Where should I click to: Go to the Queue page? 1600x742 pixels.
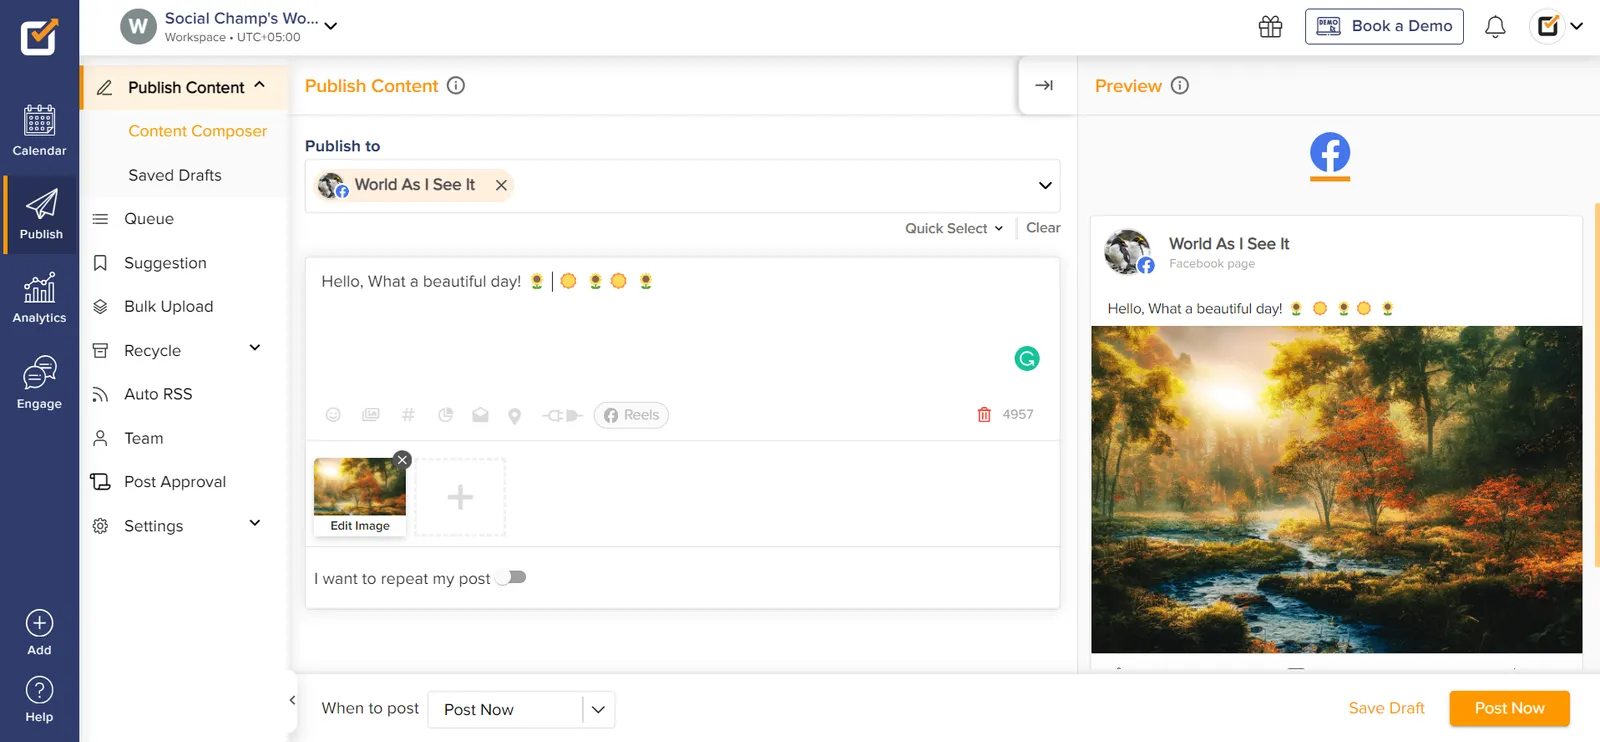(x=149, y=219)
